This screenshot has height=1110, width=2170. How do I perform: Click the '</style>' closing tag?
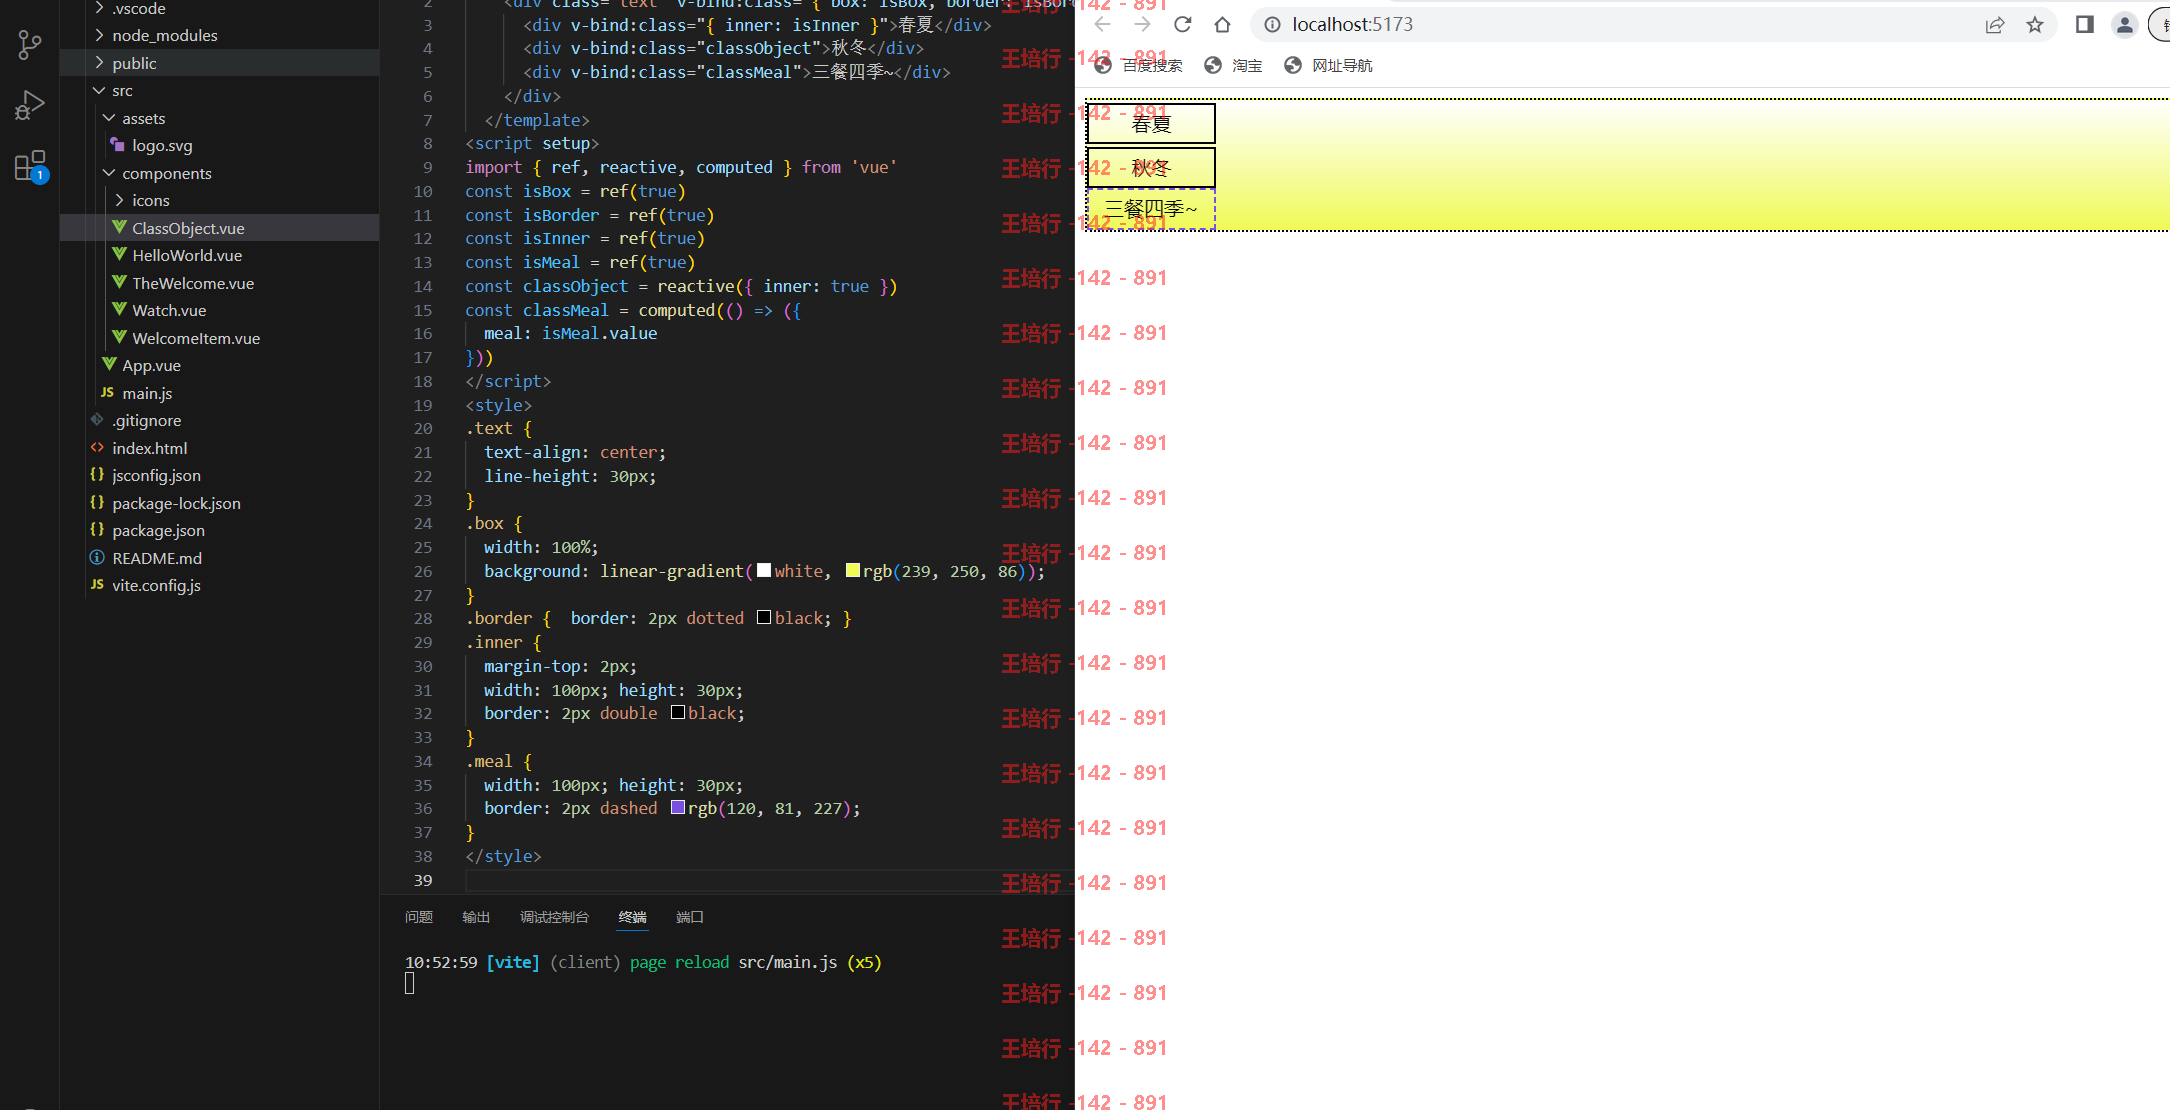pos(503,856)
